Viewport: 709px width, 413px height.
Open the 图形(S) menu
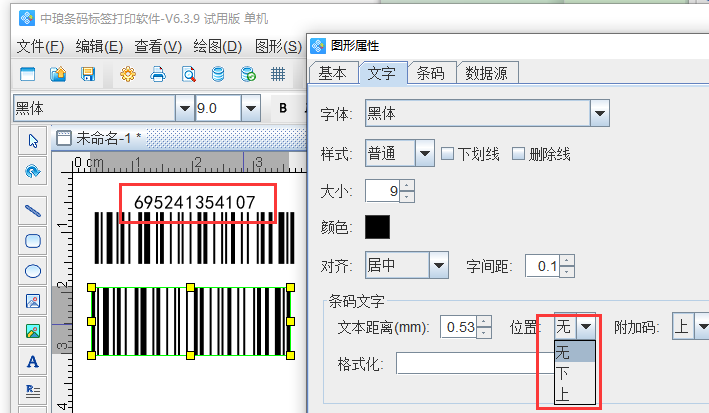(x=278, y=47)
